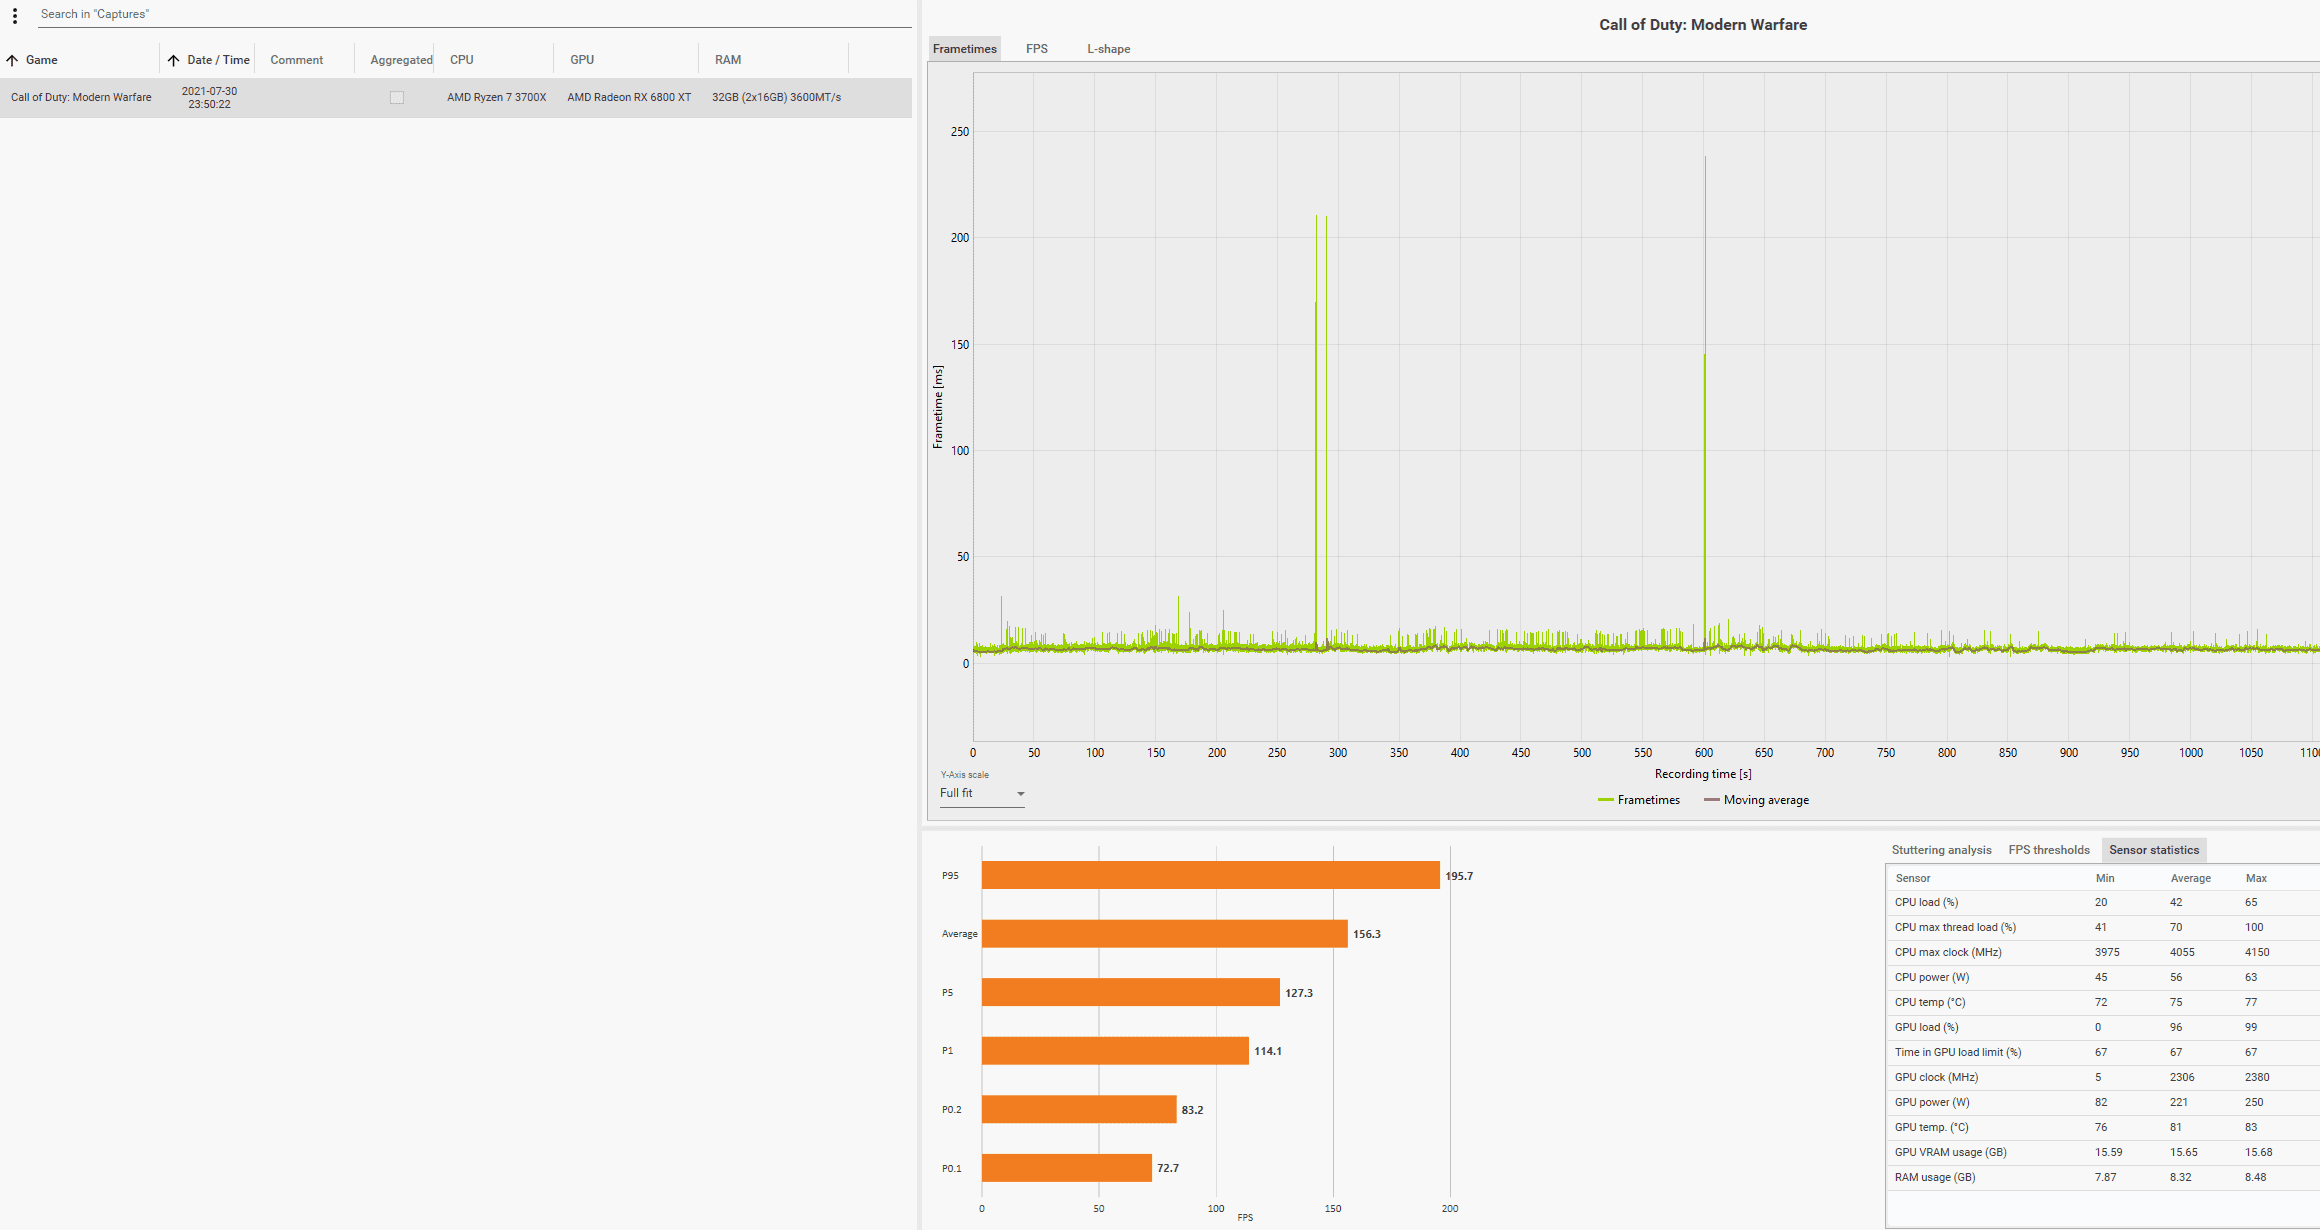
Task: Select the Sensor statistics tab
Action: tap(2153, 850)
